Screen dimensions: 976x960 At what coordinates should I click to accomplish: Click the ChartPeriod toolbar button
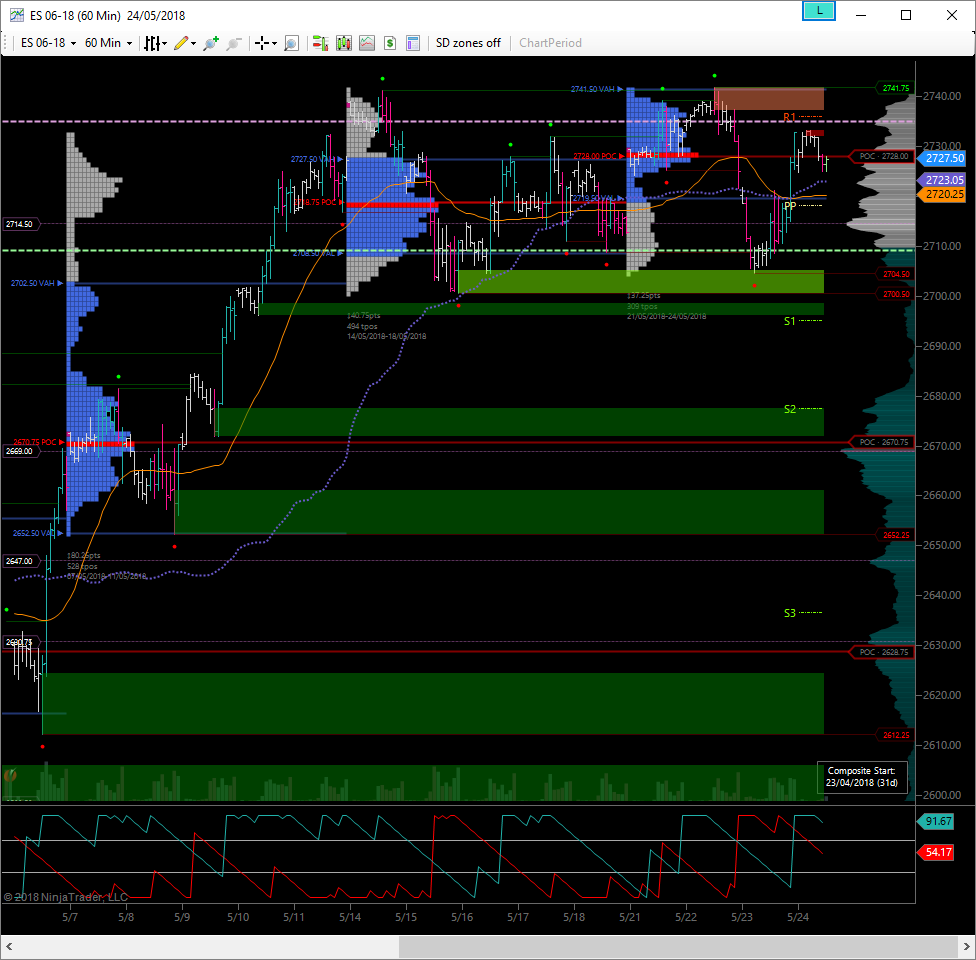pos(550,43)
